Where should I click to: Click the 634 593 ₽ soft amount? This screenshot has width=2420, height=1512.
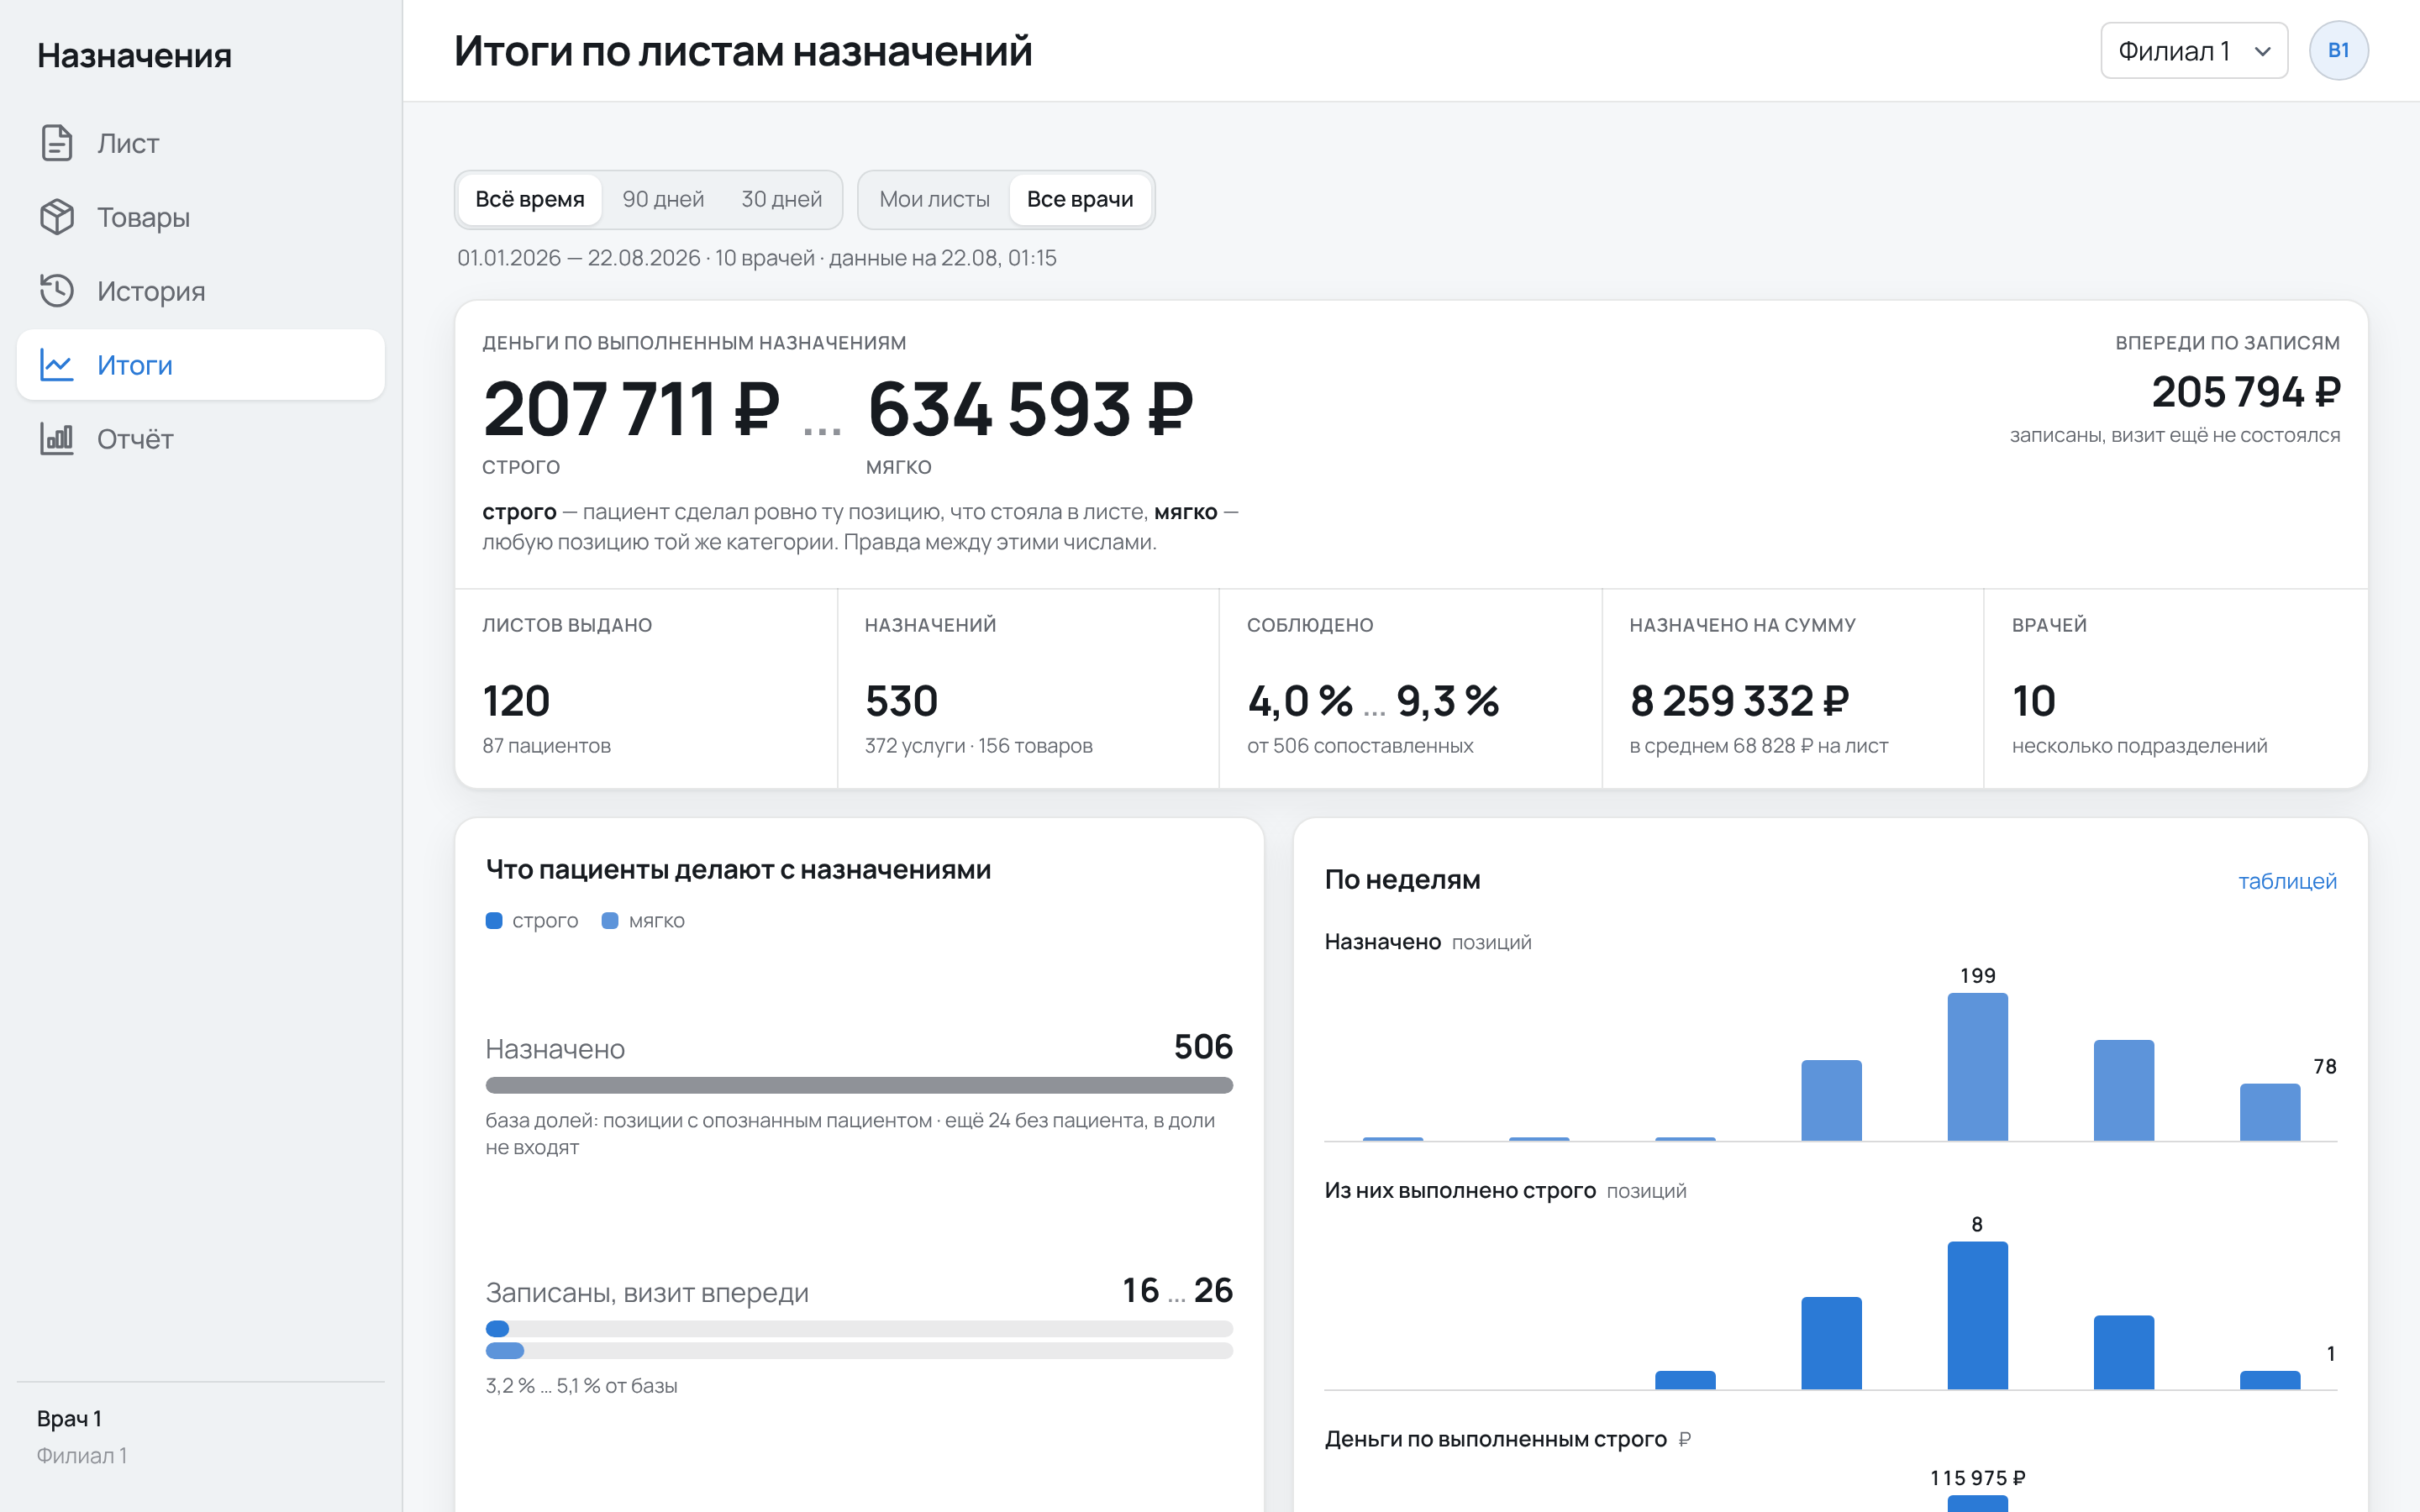(1031, 409)
